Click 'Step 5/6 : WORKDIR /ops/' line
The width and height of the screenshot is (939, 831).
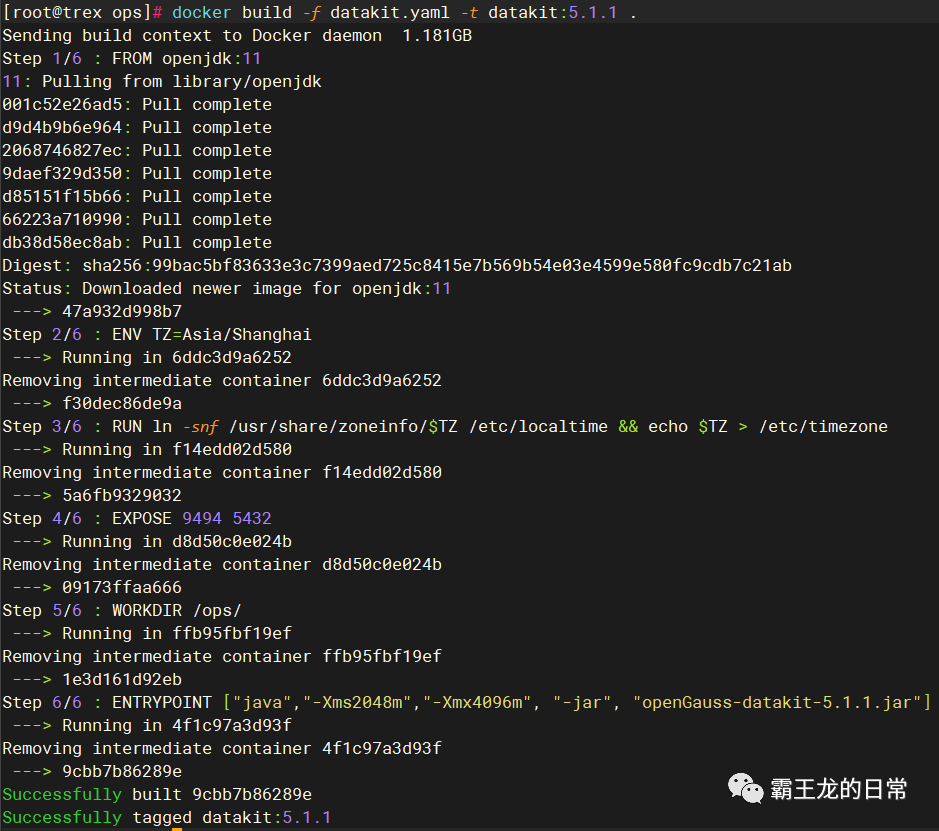[x=122, y=611]
